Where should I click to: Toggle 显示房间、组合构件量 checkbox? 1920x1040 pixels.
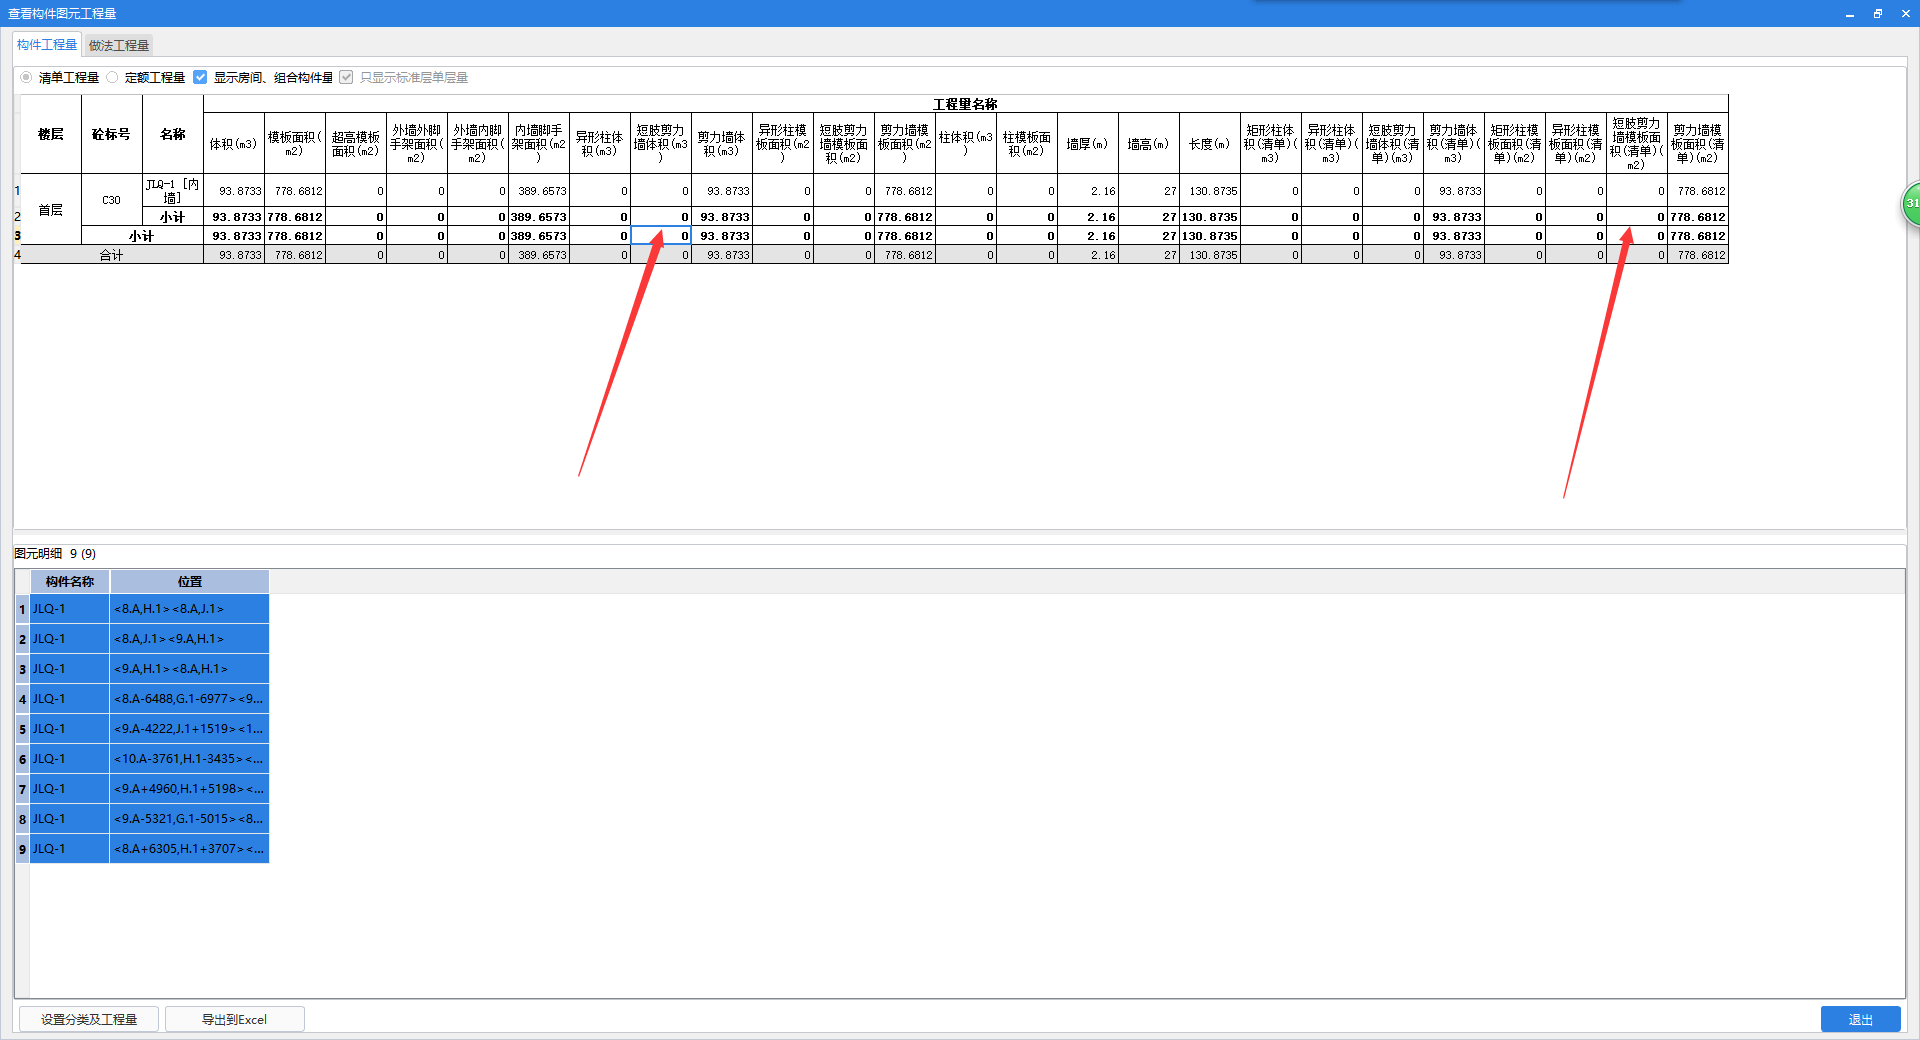pos(200,77)
